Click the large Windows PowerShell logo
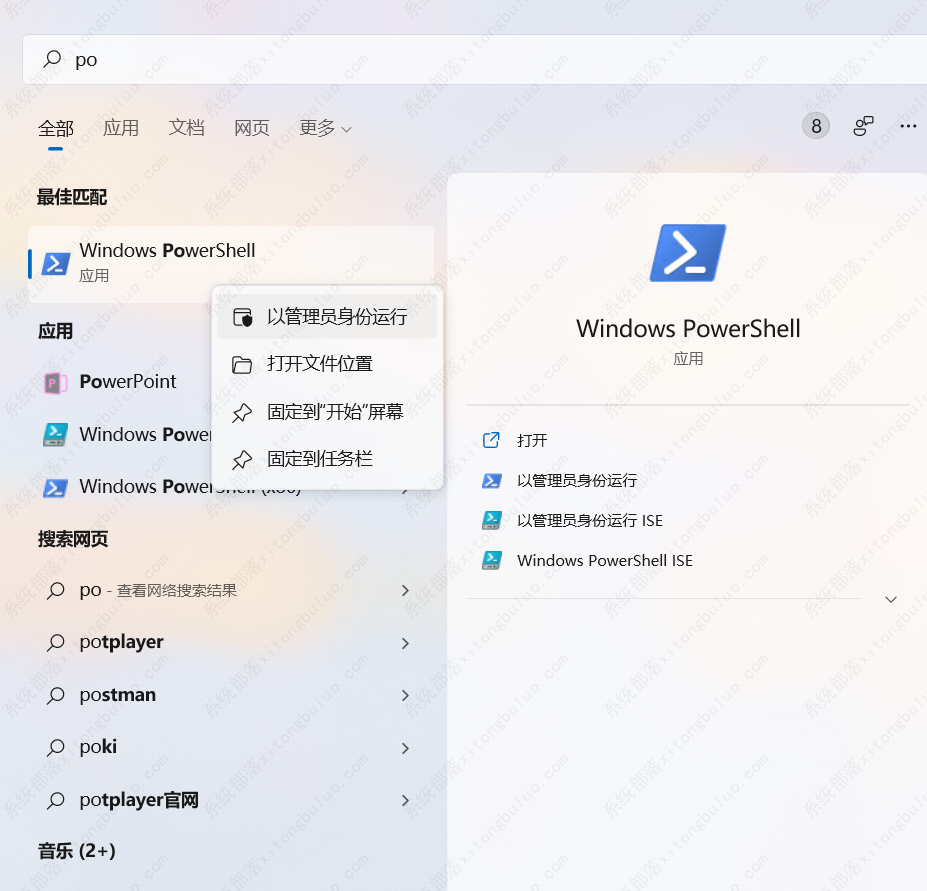 pos(688,252)
